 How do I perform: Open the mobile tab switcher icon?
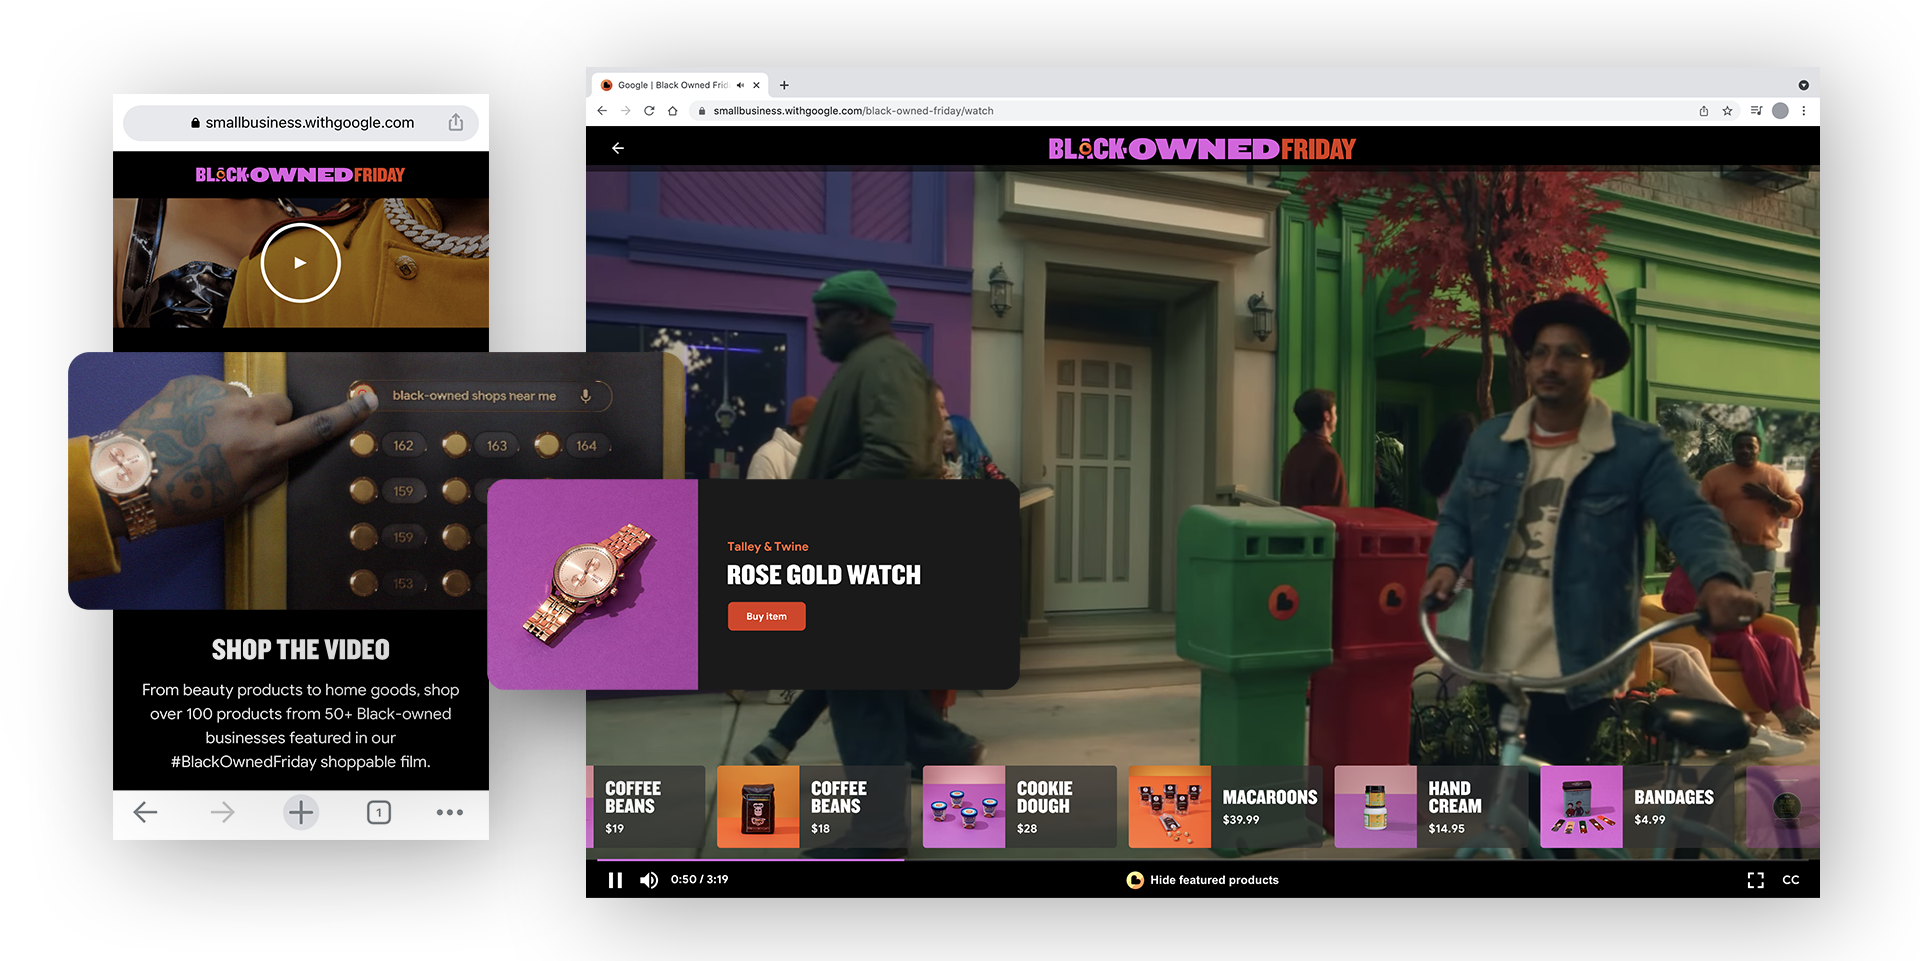coord(378,812)
